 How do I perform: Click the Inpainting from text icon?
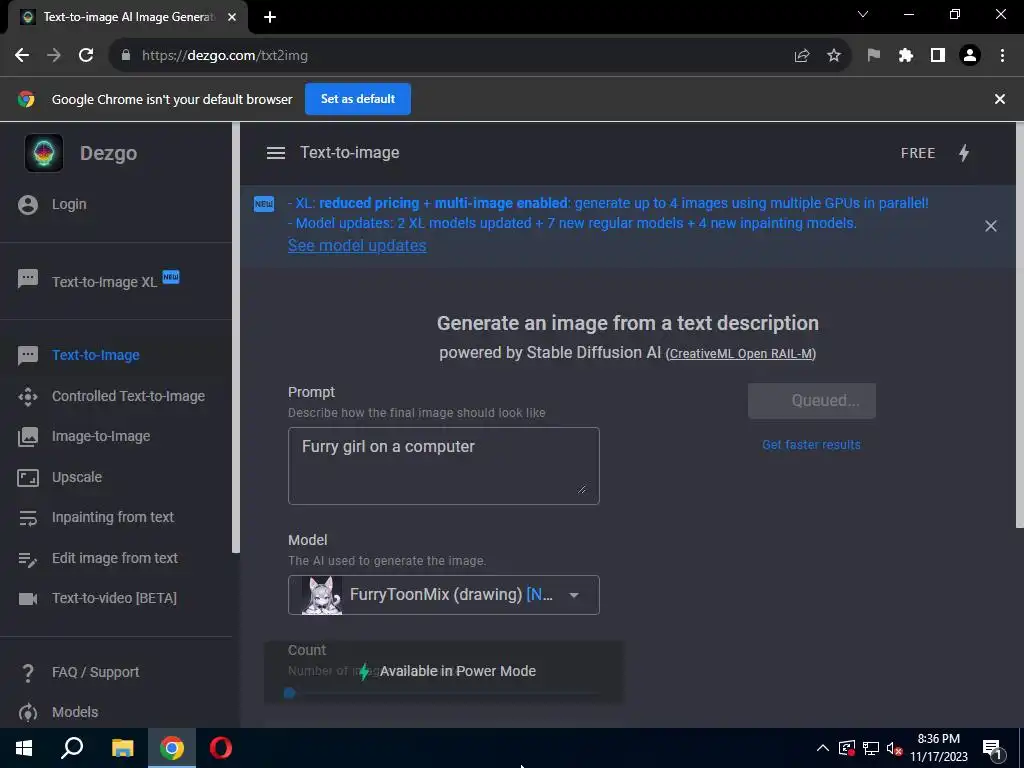pyautogui.click(x=28, y=518)
